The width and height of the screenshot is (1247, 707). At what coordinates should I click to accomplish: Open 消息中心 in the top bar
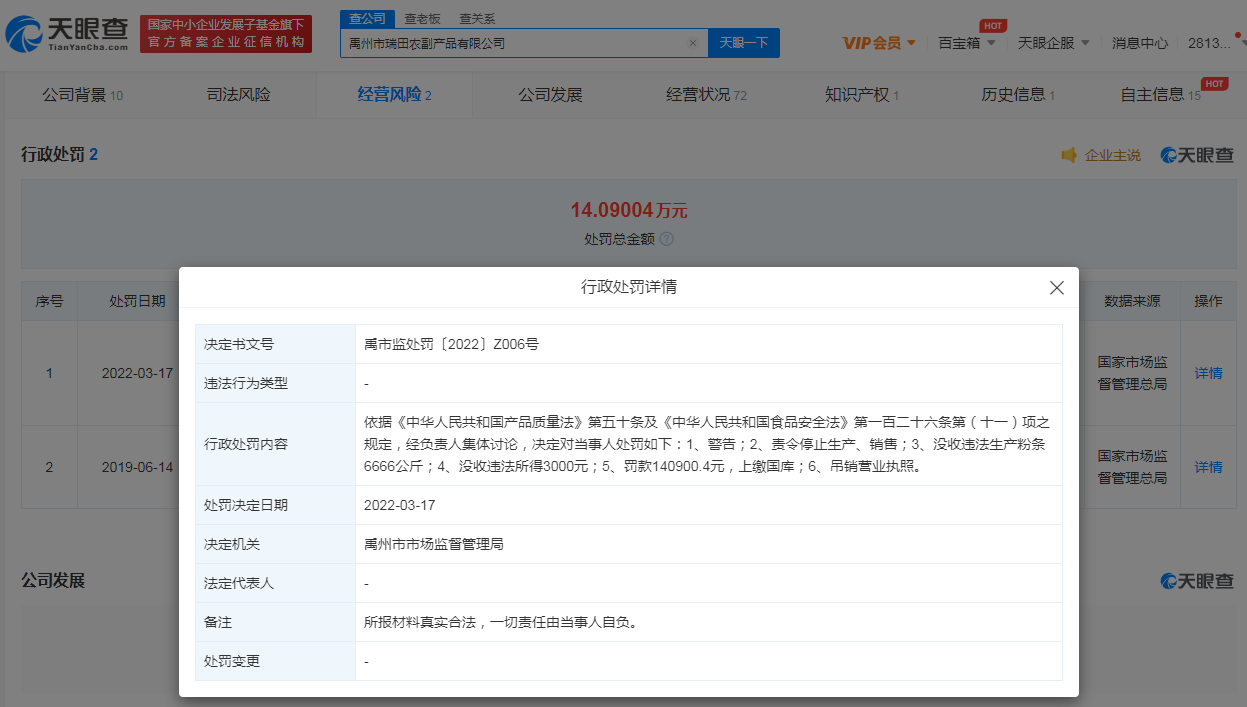coord(1140,43)
